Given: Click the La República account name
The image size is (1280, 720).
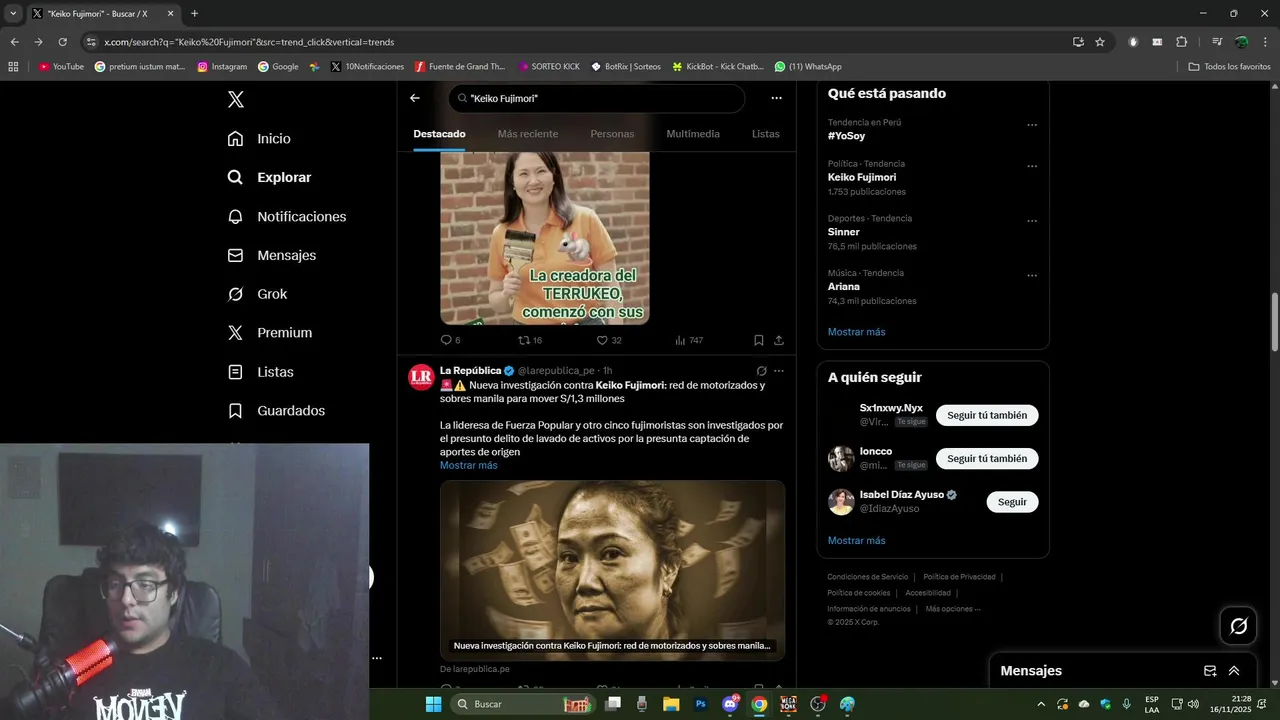Looking at the screenshot, I should 471,370.
